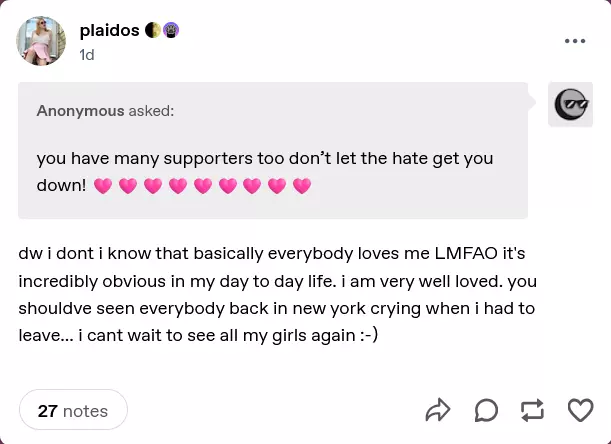Click the line ending with 'my girls again :-)'

coord(198,336)
